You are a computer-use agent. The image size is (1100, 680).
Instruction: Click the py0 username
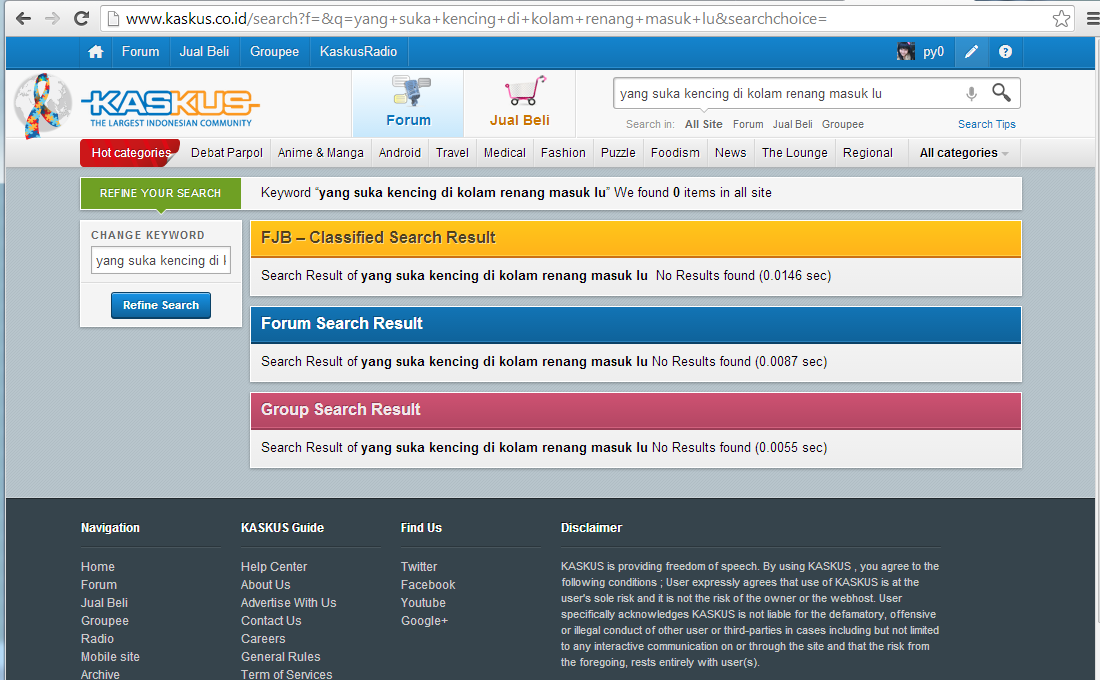pos(933,52)
